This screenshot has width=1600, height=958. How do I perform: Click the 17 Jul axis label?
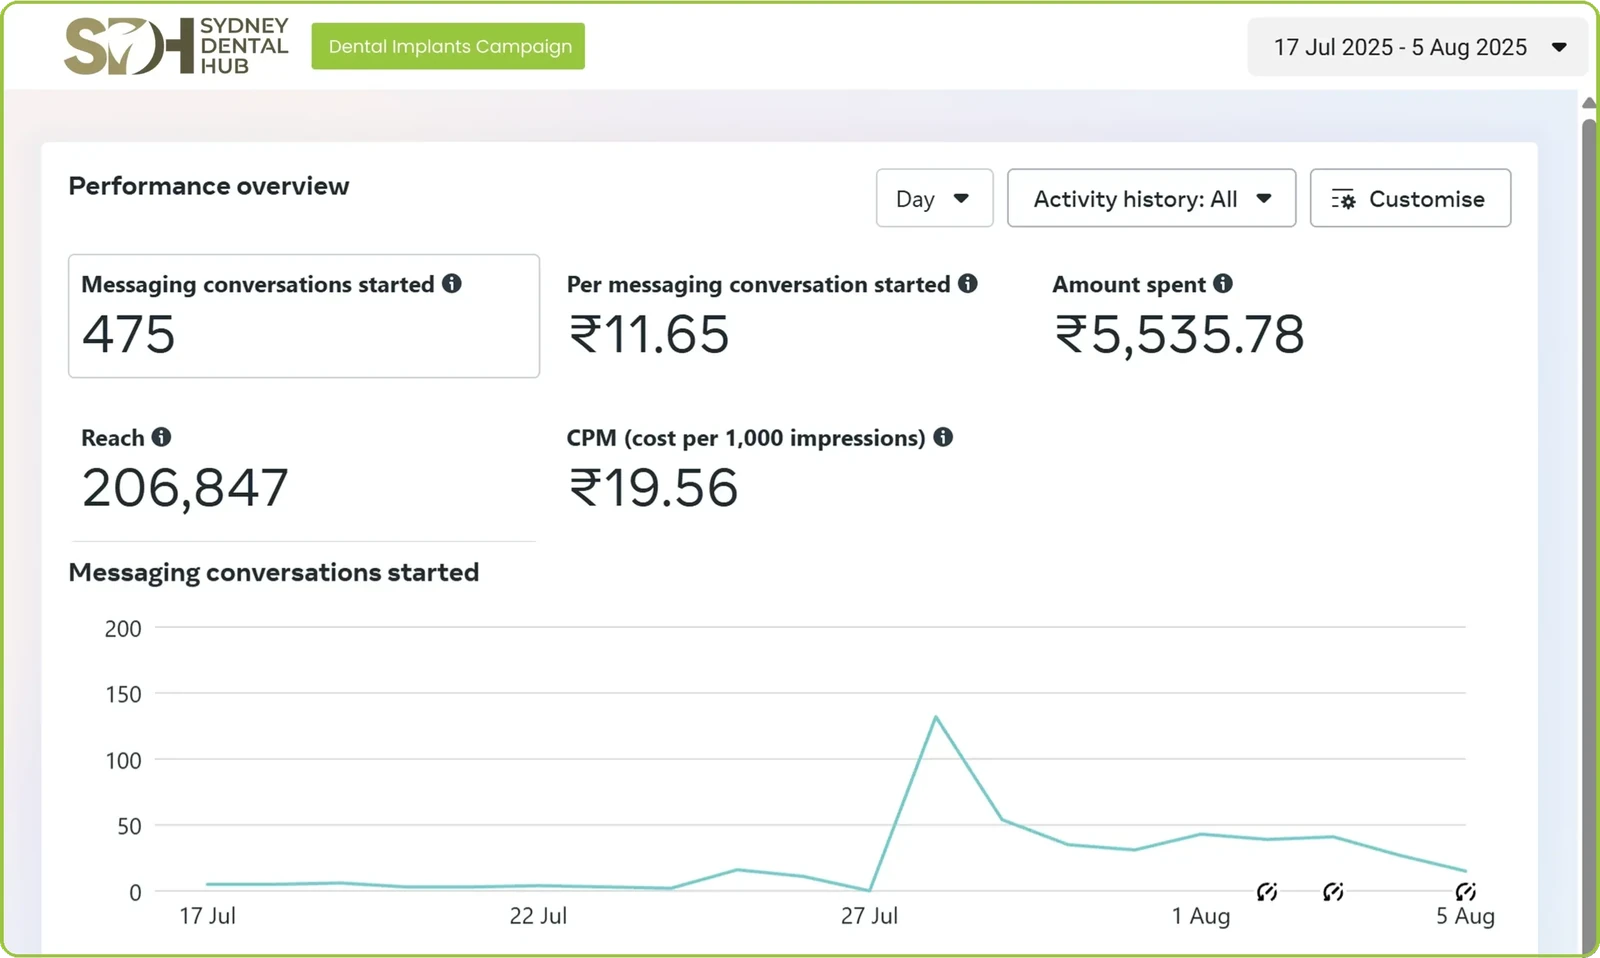(x=207, y=916)
